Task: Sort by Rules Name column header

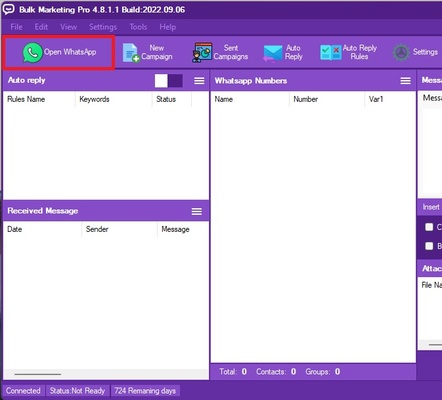Action: point(26,99)
